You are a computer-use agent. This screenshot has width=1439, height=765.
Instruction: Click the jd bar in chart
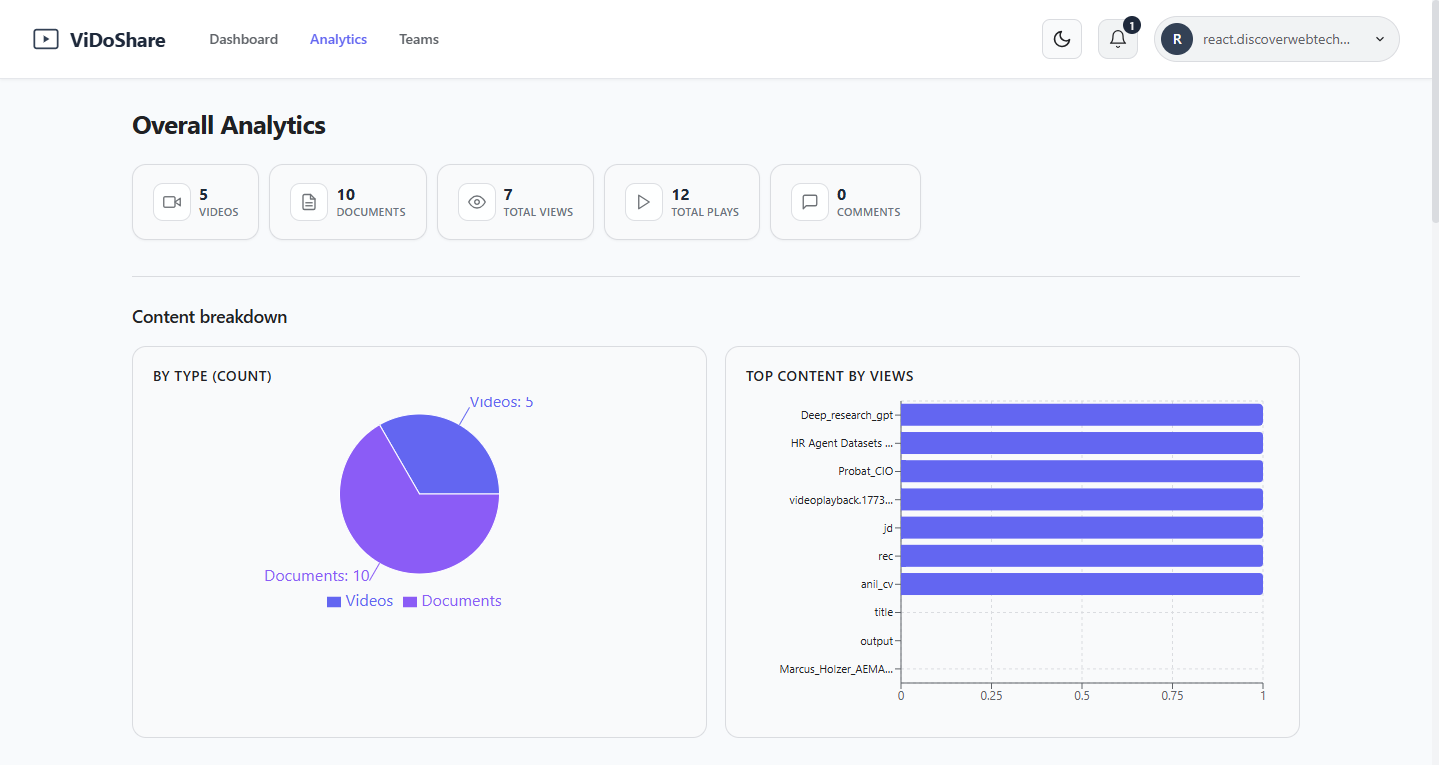pos(1082,527)
